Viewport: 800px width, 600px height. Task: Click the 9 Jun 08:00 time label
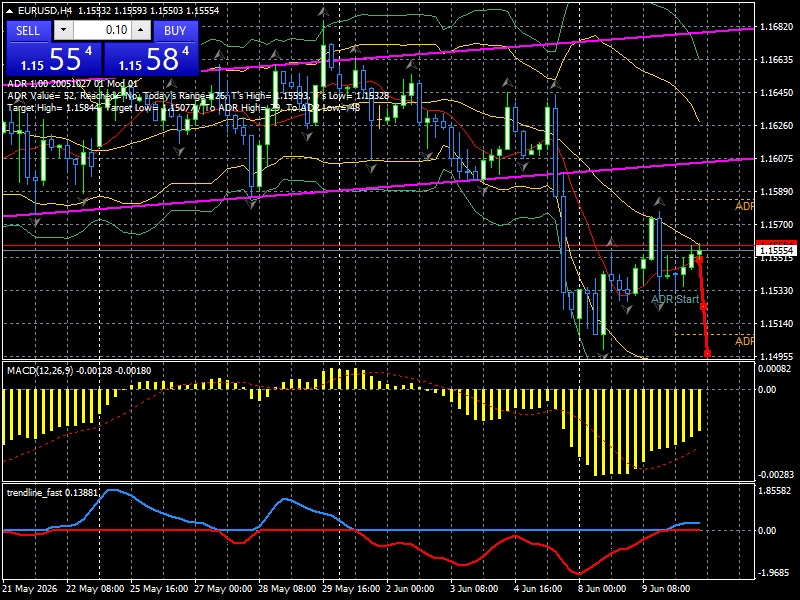click(666, 588)
